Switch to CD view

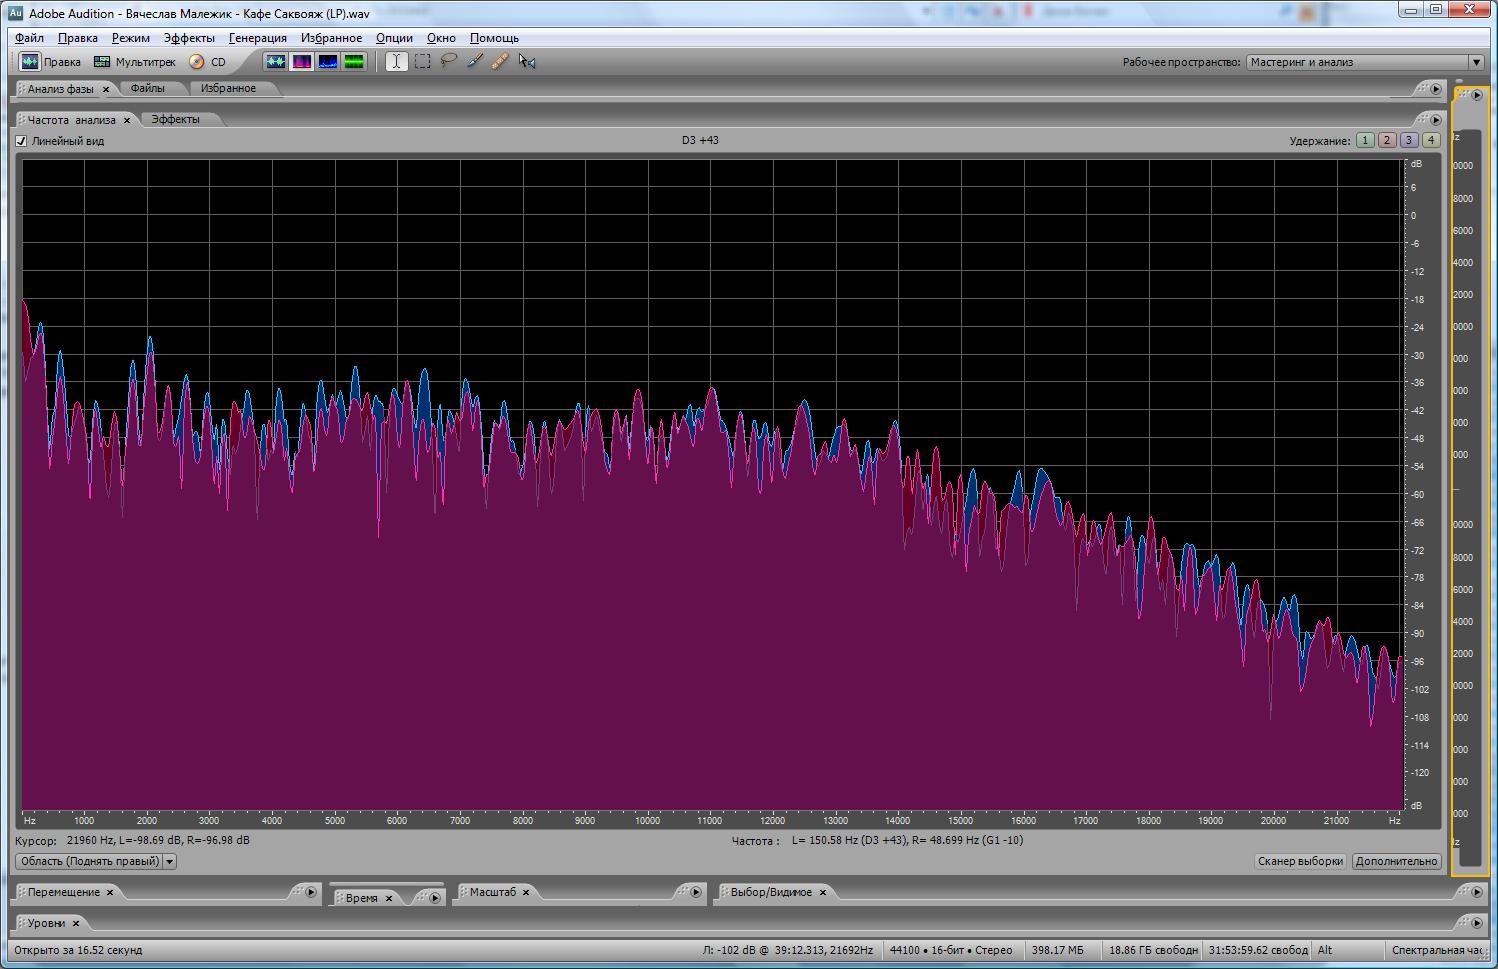click(x=208, y=62)
